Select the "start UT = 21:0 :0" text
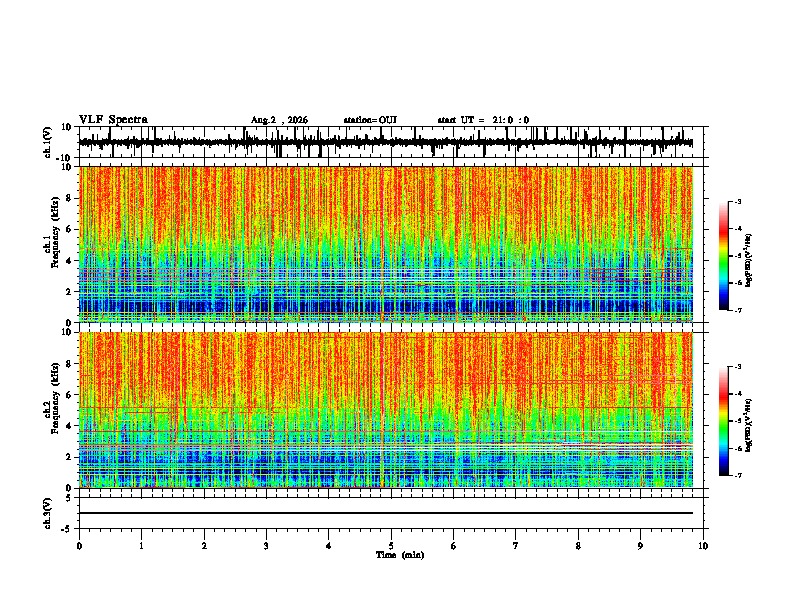The width and height of the screenshot is (792, 612). [x=483, y=120]
